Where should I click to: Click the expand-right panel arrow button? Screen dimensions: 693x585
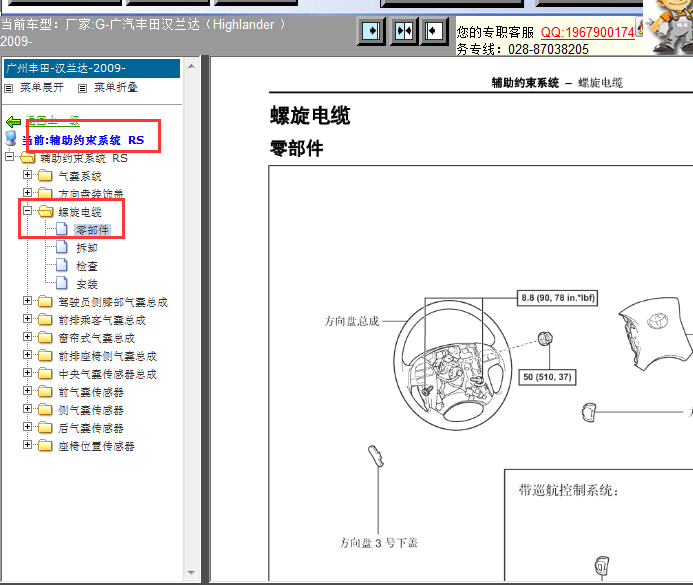point(371,31)
